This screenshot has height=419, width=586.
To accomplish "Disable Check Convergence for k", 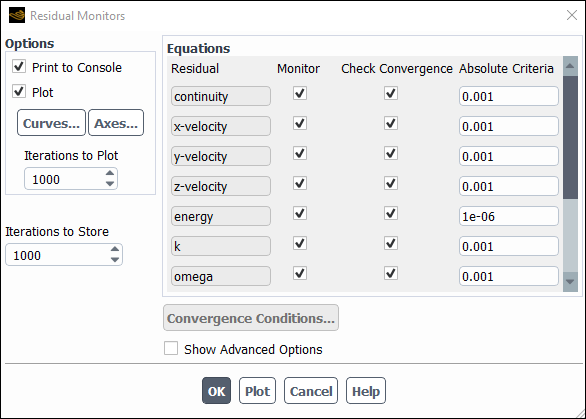I will (x=391, y=243).
